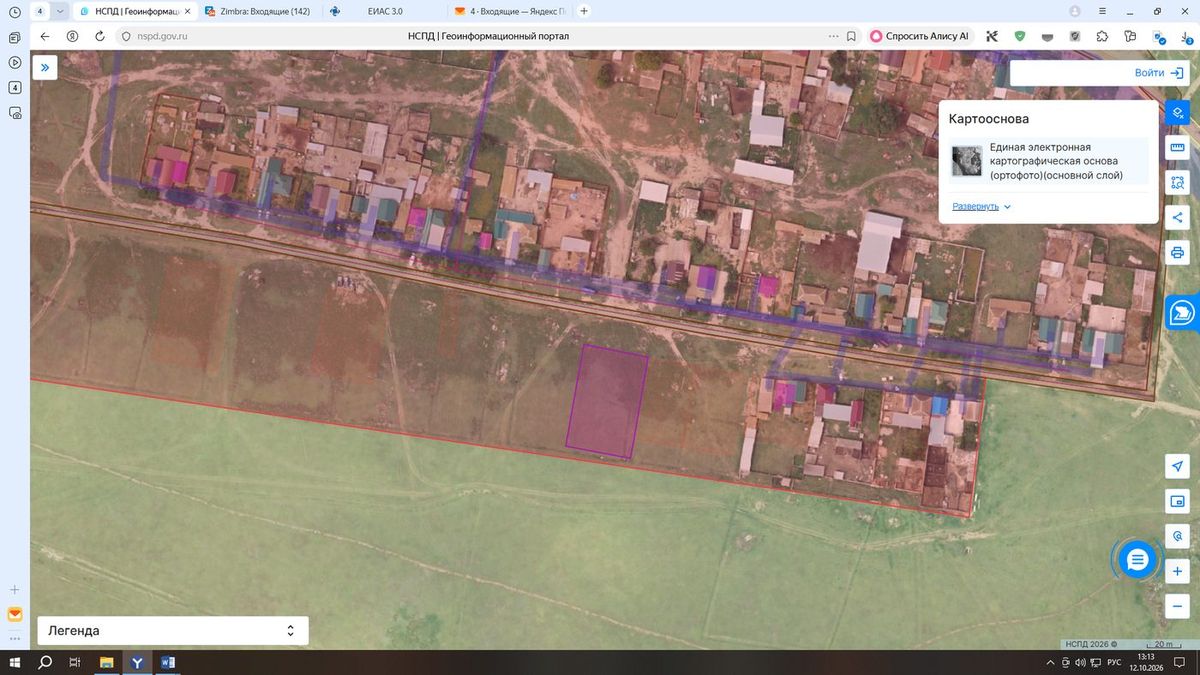Screen dimensions: 1200x675
Task: Click the zoom in plus button
Action: (x=1177, y=572)
